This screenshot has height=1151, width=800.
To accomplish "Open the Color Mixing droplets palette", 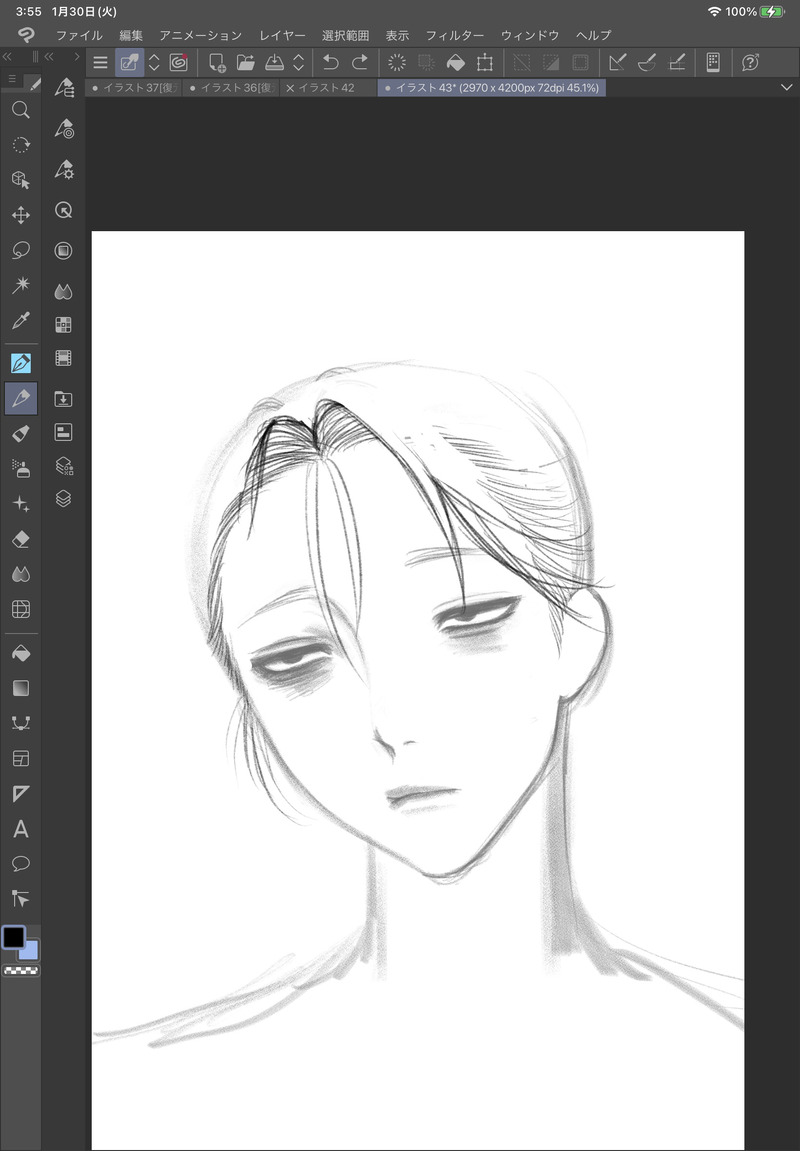I will (x=64, y=291).
